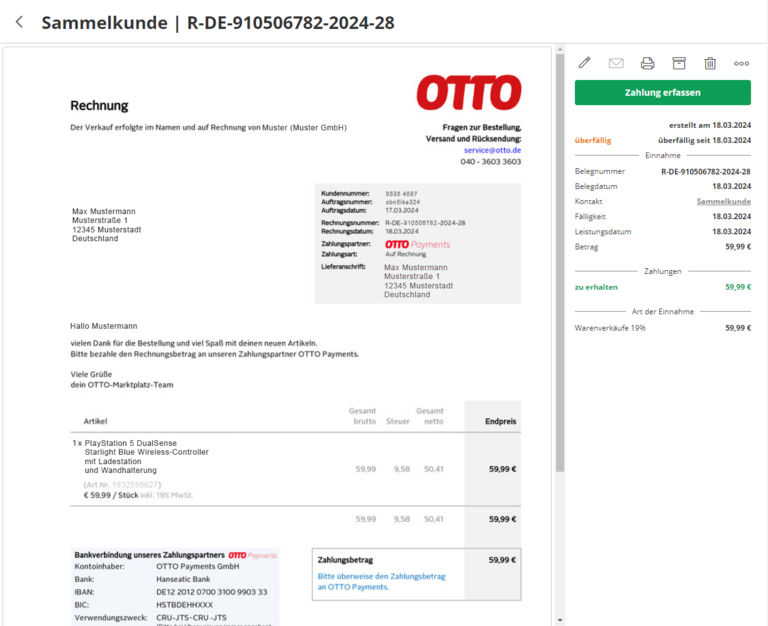Click the pencil edit icon
The height and width of the screenshot is (626, 768).
(x=585, y=63)
